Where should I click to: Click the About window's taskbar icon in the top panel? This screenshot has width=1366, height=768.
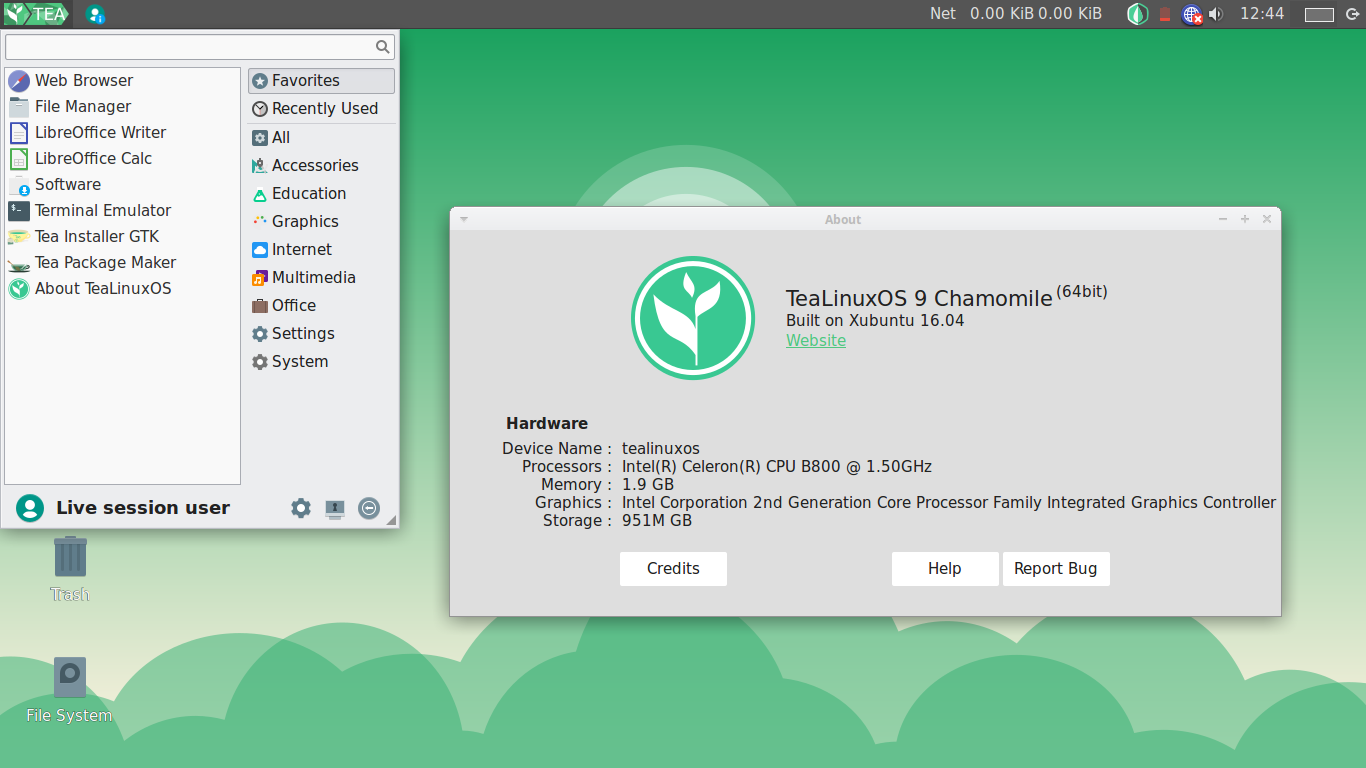(x=95, y=14)
